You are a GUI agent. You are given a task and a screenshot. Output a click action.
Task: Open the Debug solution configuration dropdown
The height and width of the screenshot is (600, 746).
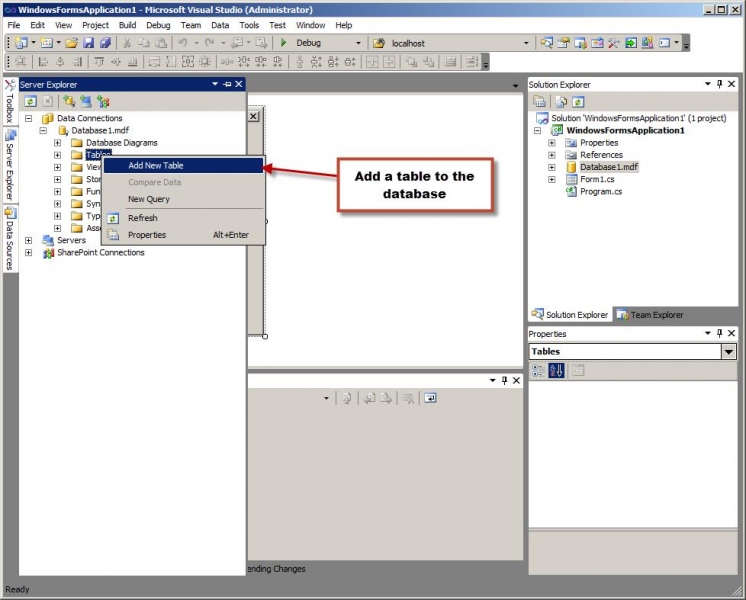pos(358,43)
